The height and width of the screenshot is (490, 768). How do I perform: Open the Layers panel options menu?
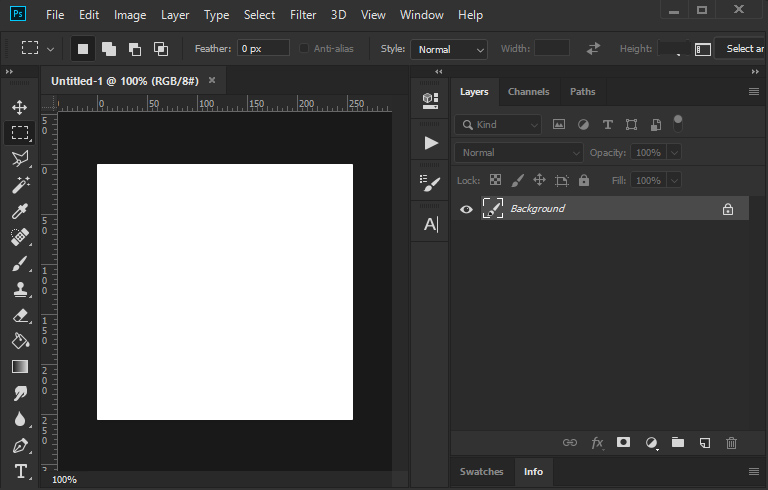pyautogui.click(x=754, y=92)
